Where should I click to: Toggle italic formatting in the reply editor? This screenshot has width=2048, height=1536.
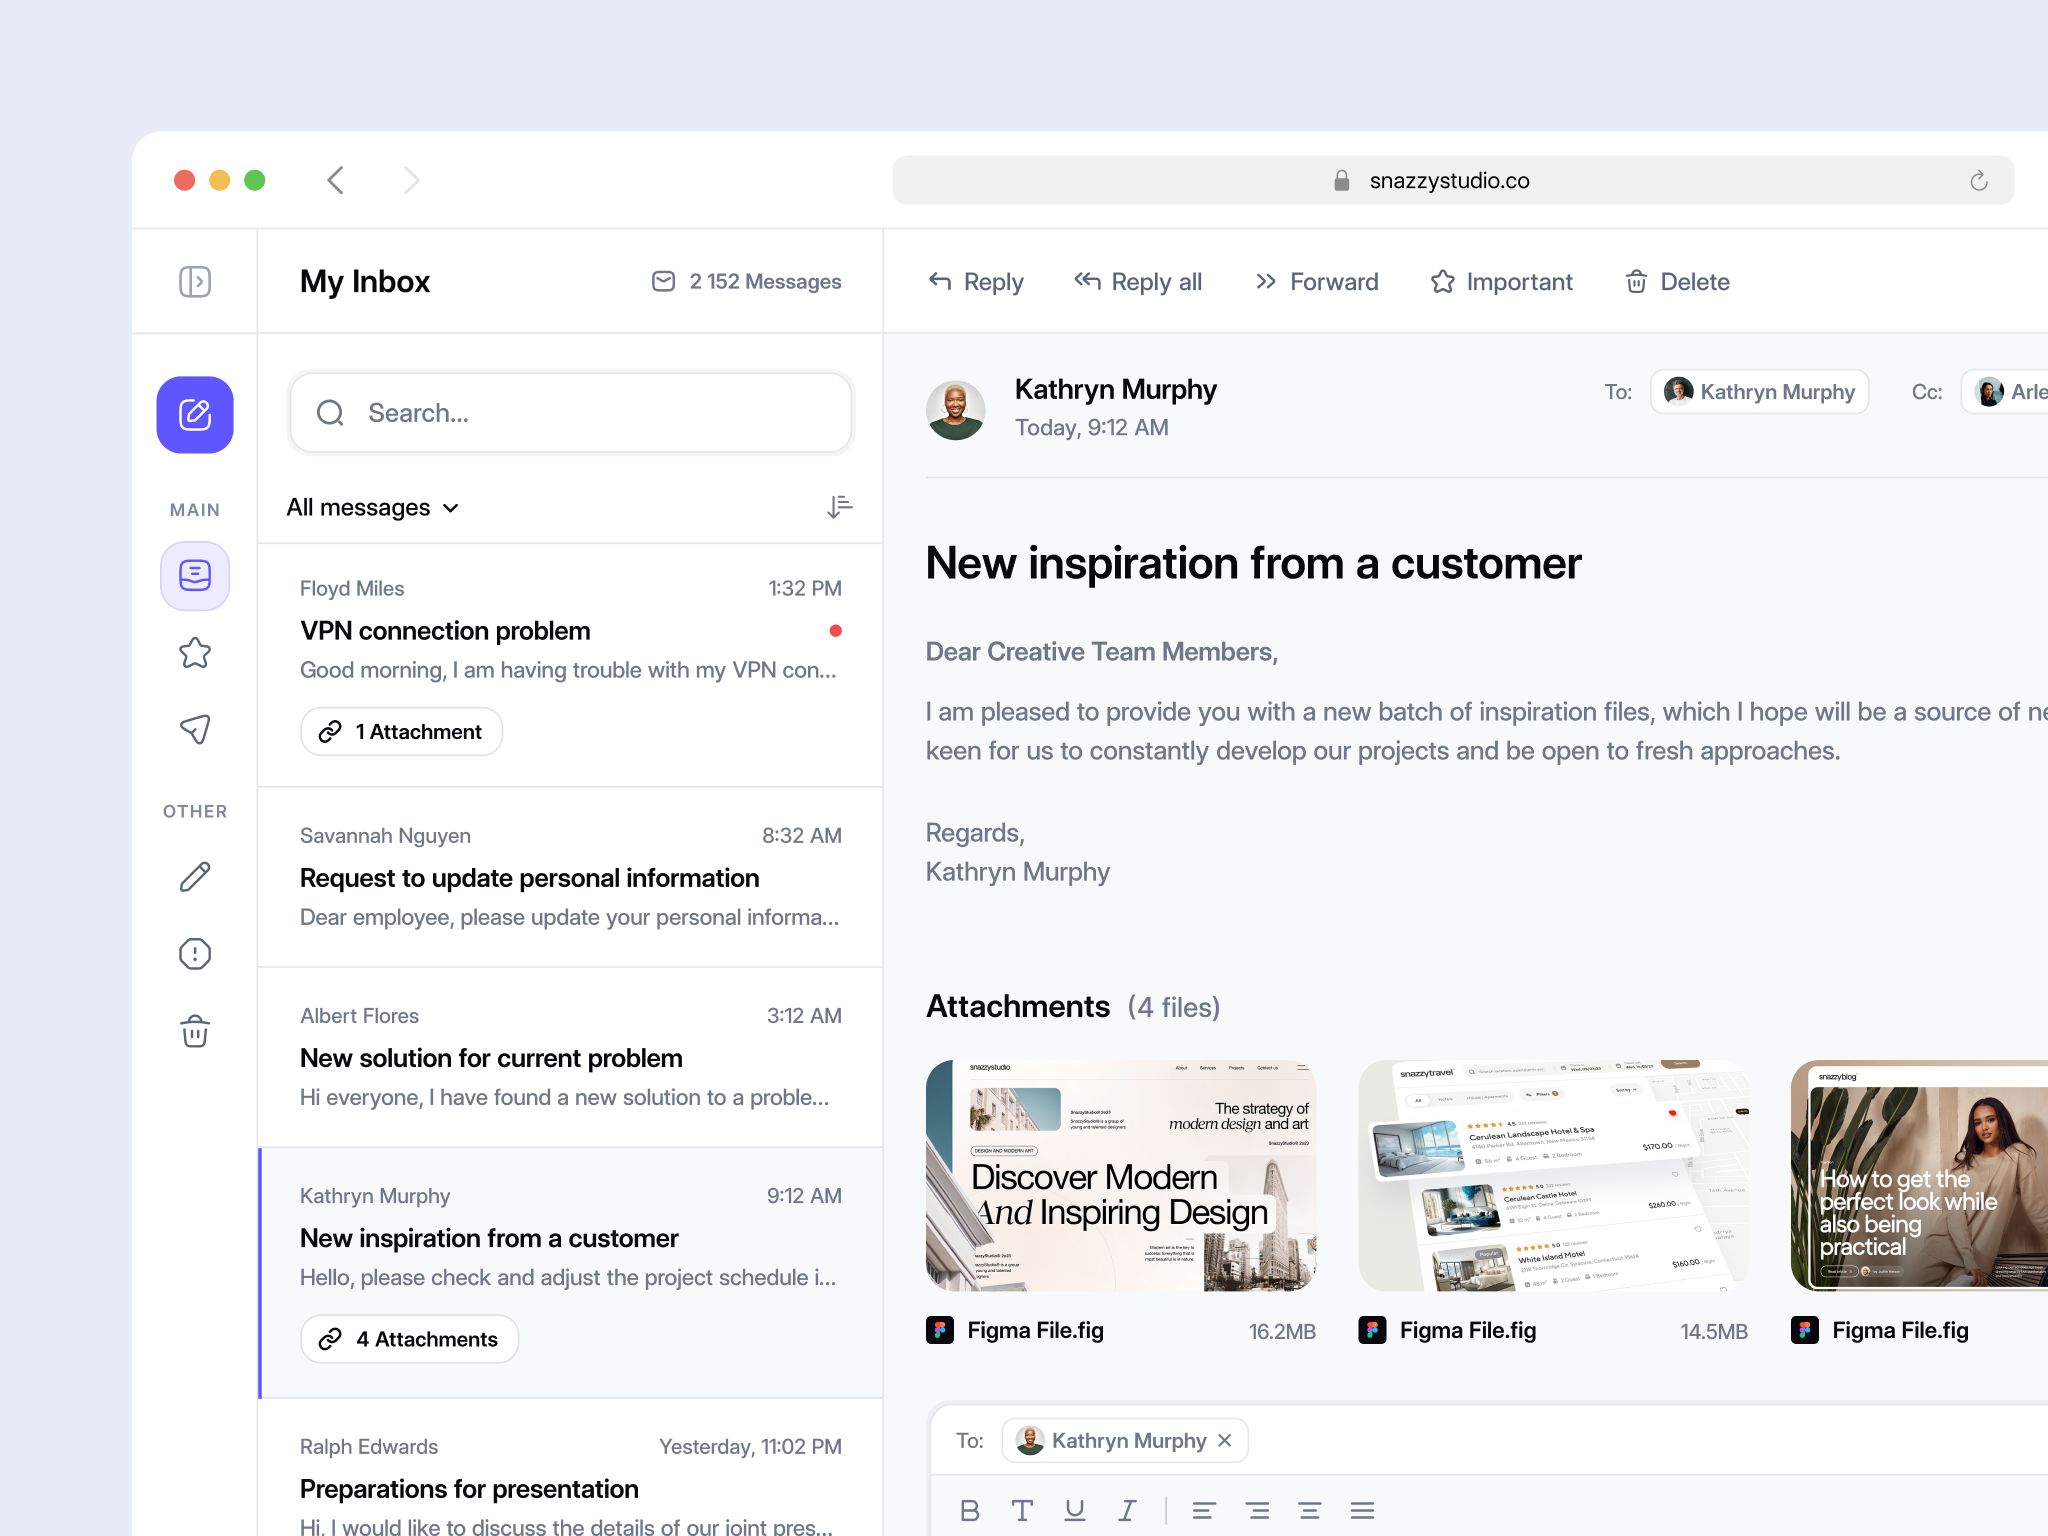point(1128,1510)
